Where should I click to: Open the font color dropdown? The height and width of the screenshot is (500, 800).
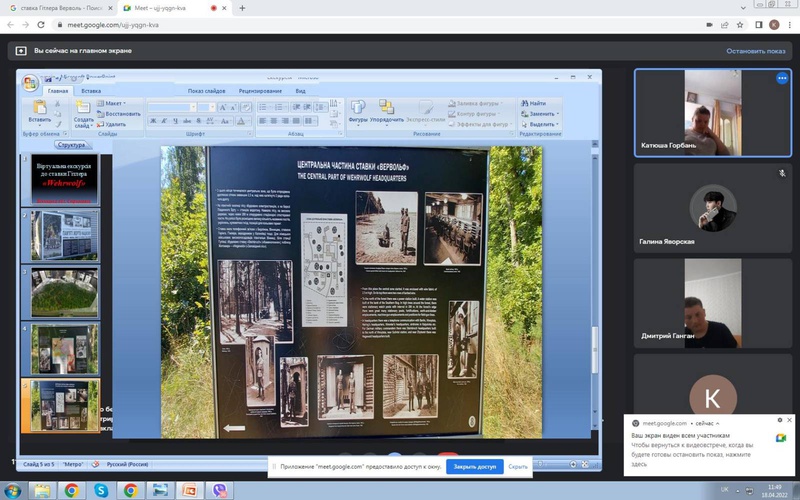pos(243,121)
